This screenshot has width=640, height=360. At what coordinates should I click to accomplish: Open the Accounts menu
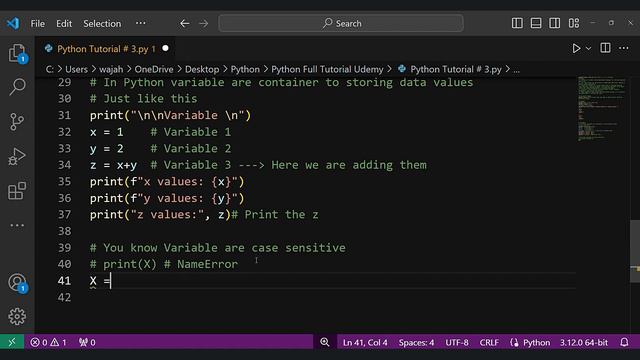tap(17, 282)
